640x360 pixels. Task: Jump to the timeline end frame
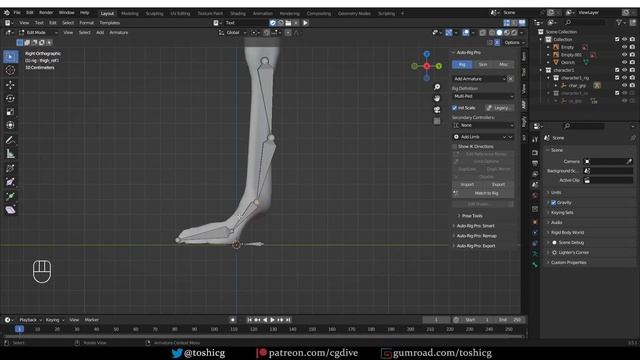pyautogui.click(x=288, y=320)
